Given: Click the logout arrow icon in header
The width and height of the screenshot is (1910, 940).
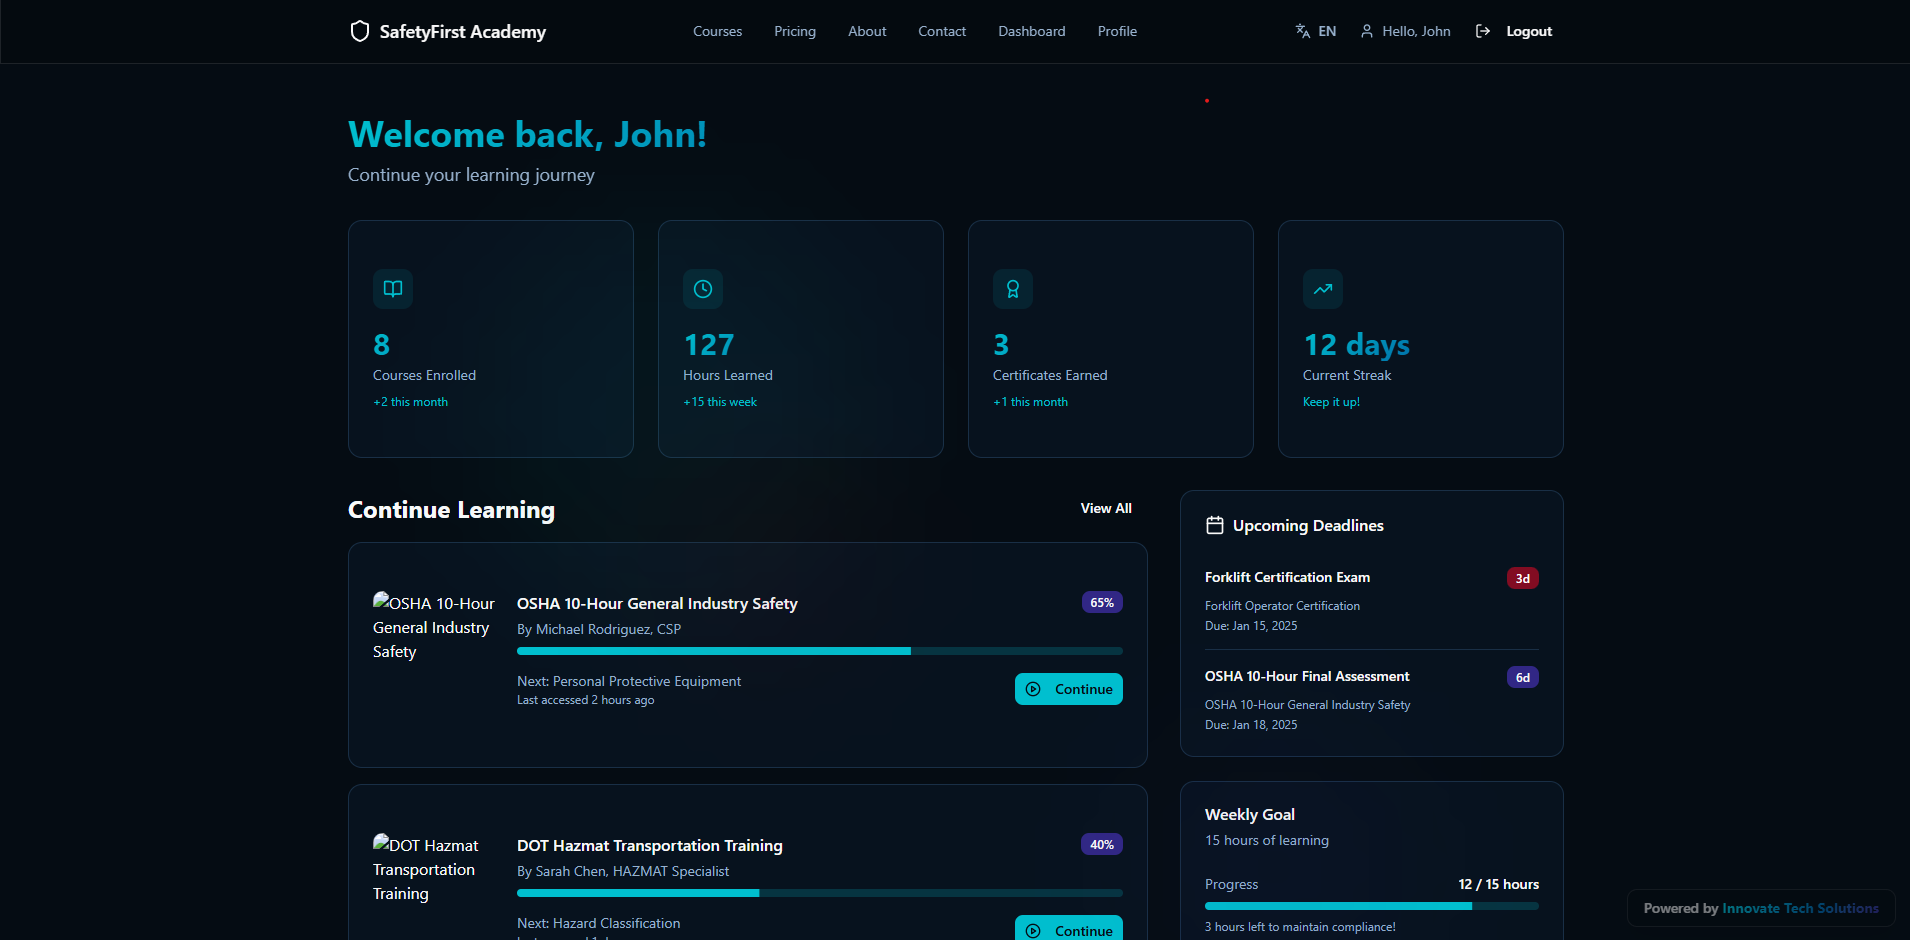Looking at the screenshot, I should 1483,31.
